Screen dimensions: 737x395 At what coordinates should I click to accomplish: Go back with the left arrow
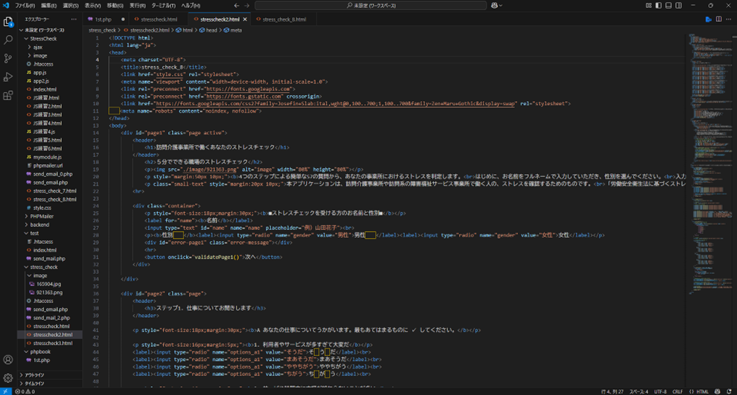(236, 6)
